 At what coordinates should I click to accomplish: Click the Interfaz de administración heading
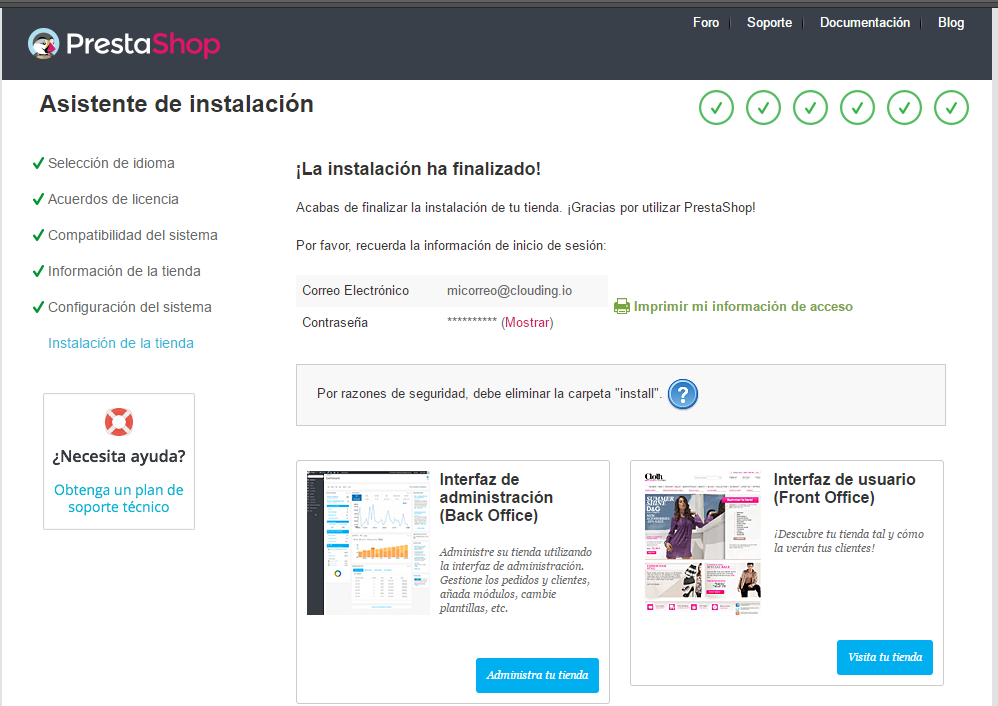(496, 497)
